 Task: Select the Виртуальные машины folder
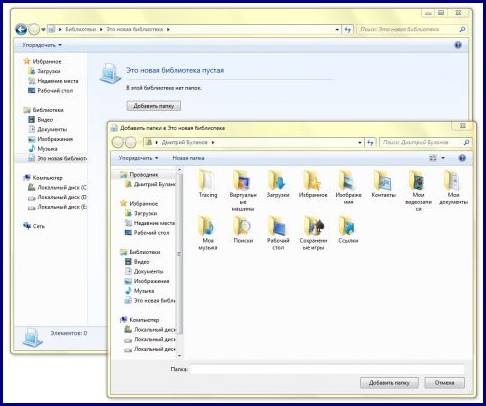(243, 190)
